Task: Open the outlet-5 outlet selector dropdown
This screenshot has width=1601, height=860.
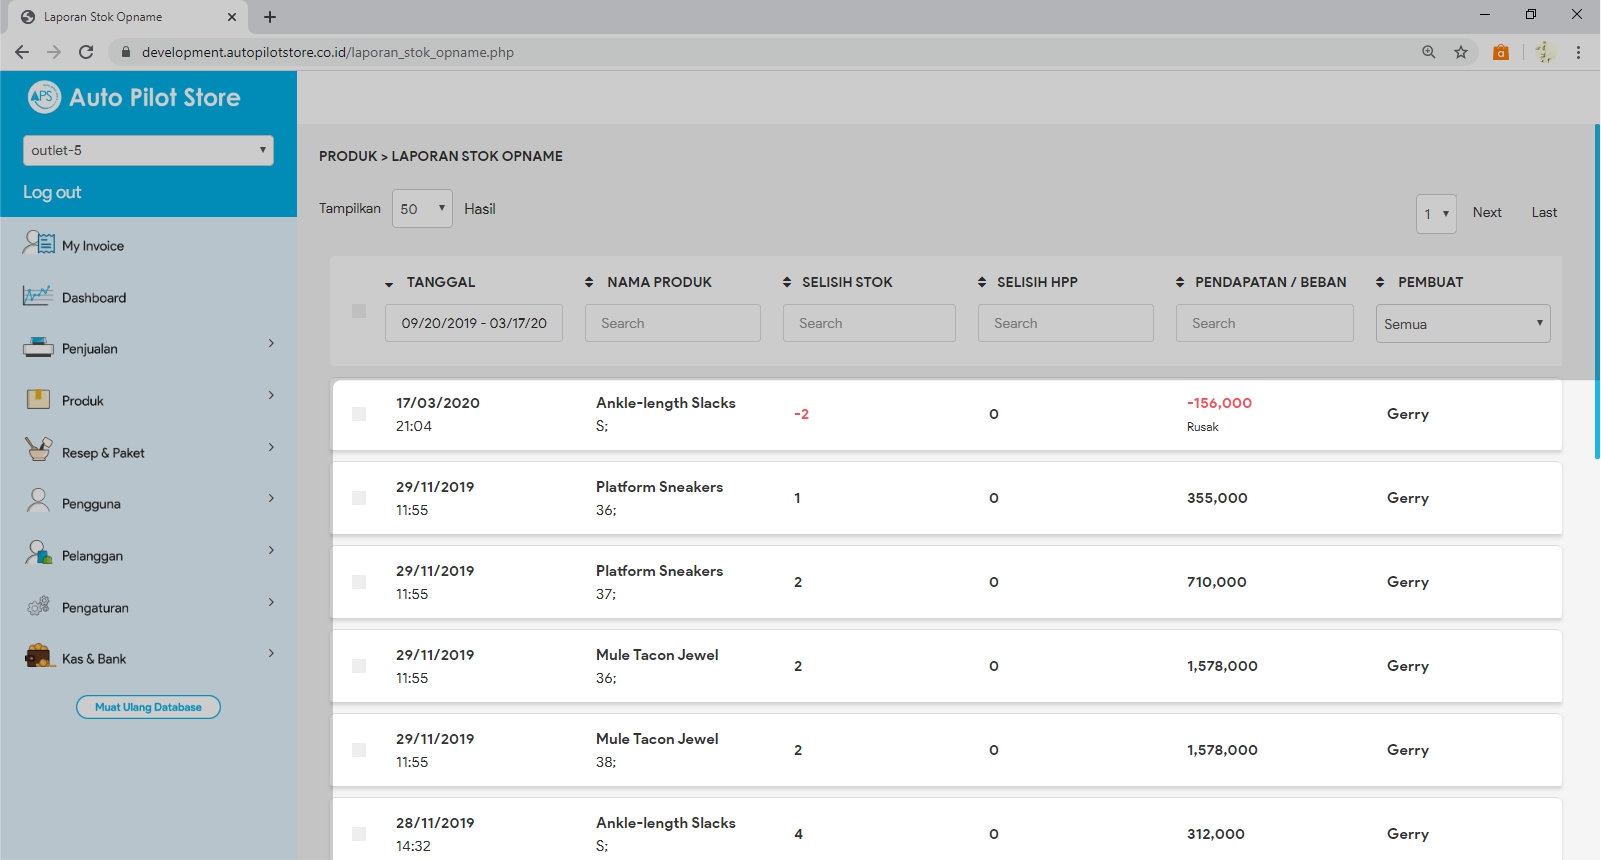Action: pyautogui.click(x=148, y=150)
